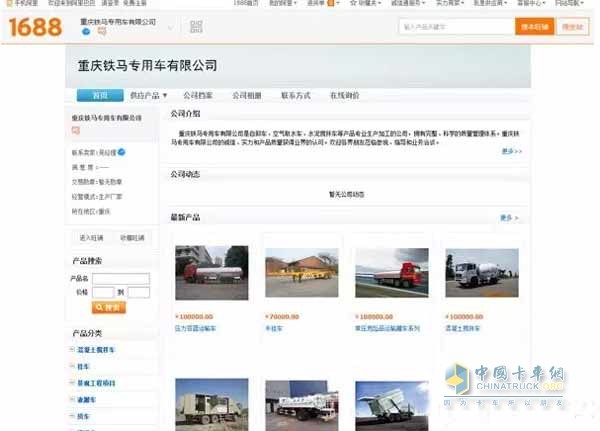Open the 挂车 category link

pos(83,366)
